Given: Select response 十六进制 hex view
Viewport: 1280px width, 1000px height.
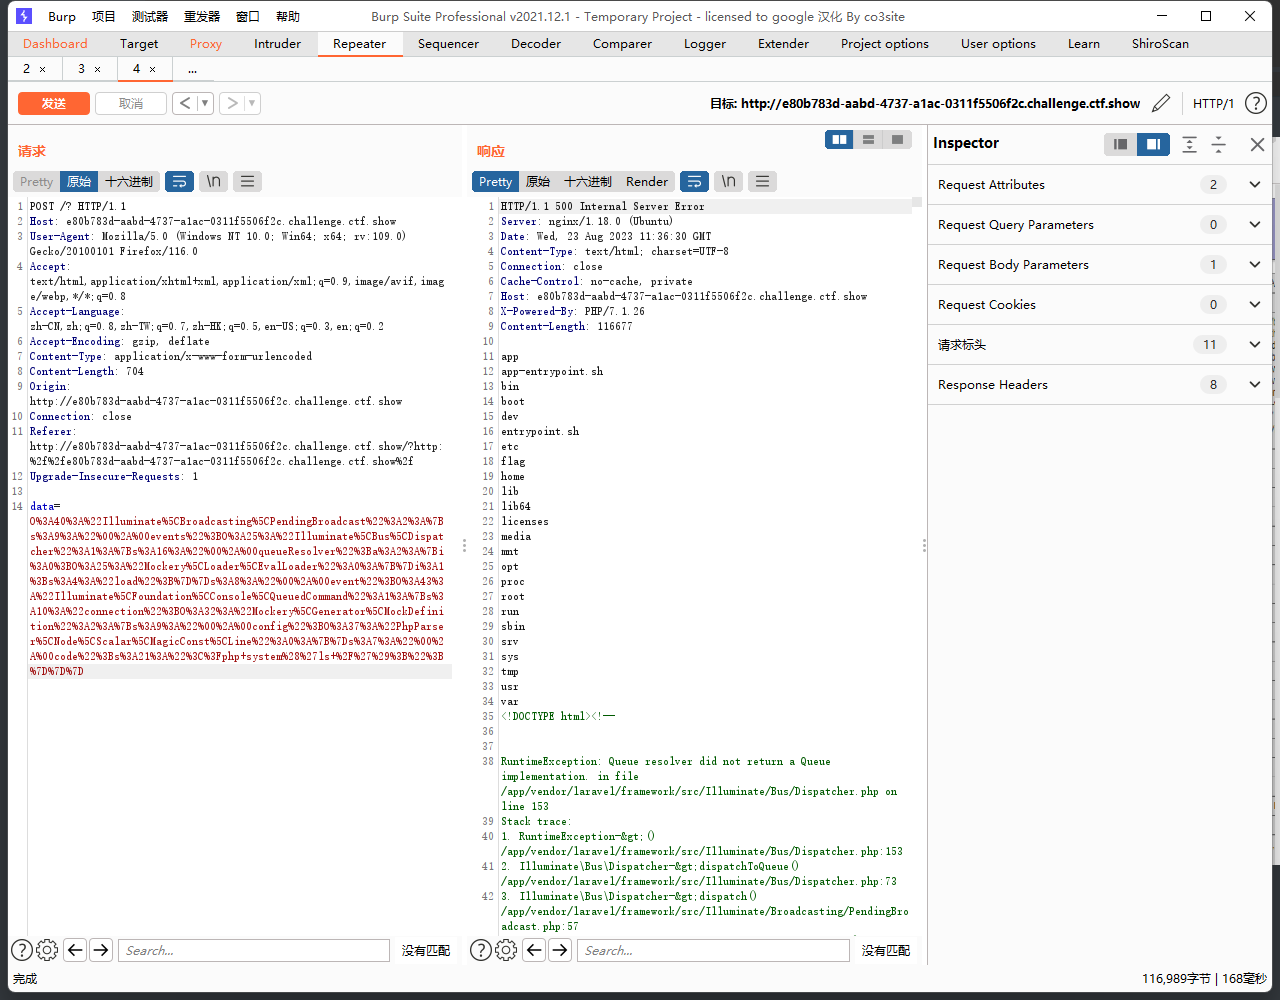Looking at the screenshot, I should tap(588, 181).
